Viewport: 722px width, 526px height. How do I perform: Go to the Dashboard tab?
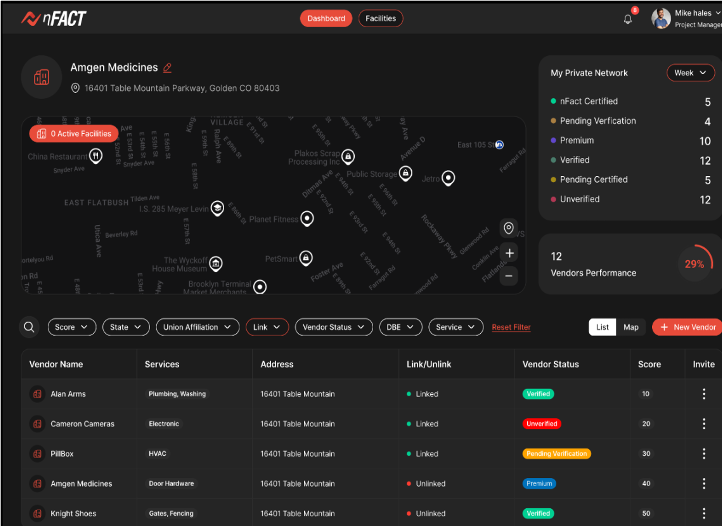pyautogui.click(x=326, y=18)
